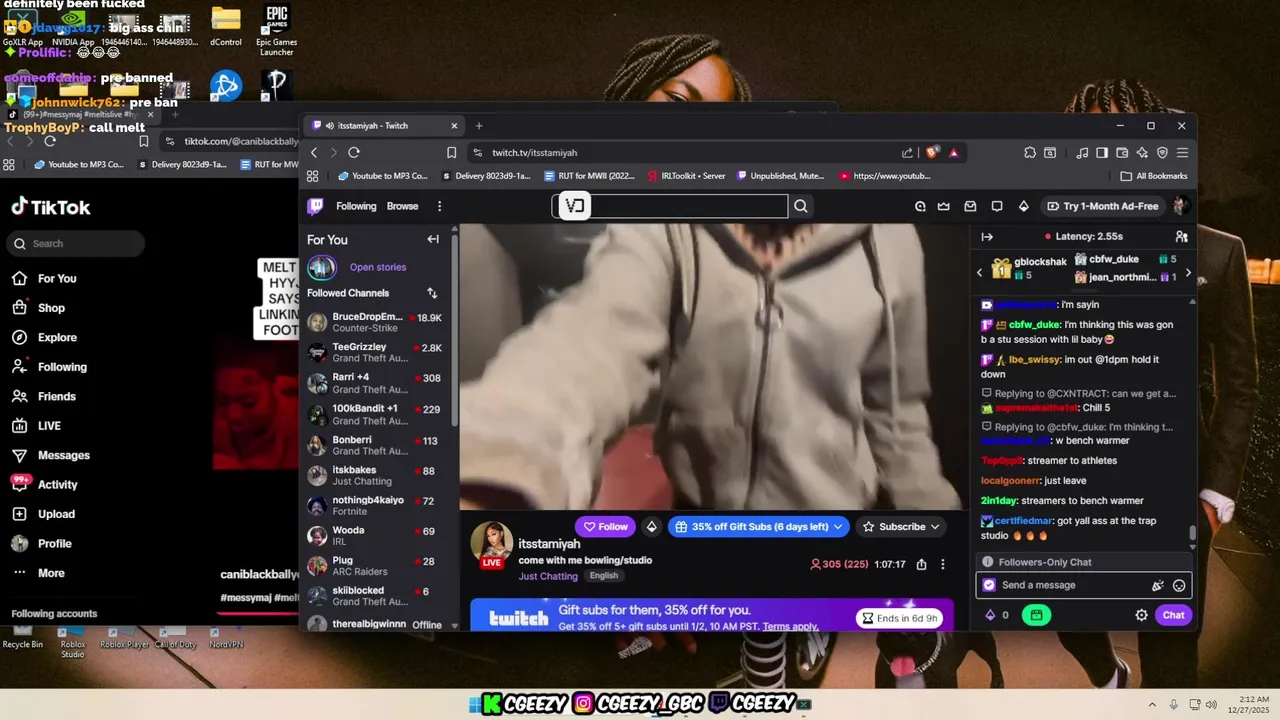This screenshot has width=1280, height=720.
Task: Collapse the For You sidebar
Action: coord(433,239)
